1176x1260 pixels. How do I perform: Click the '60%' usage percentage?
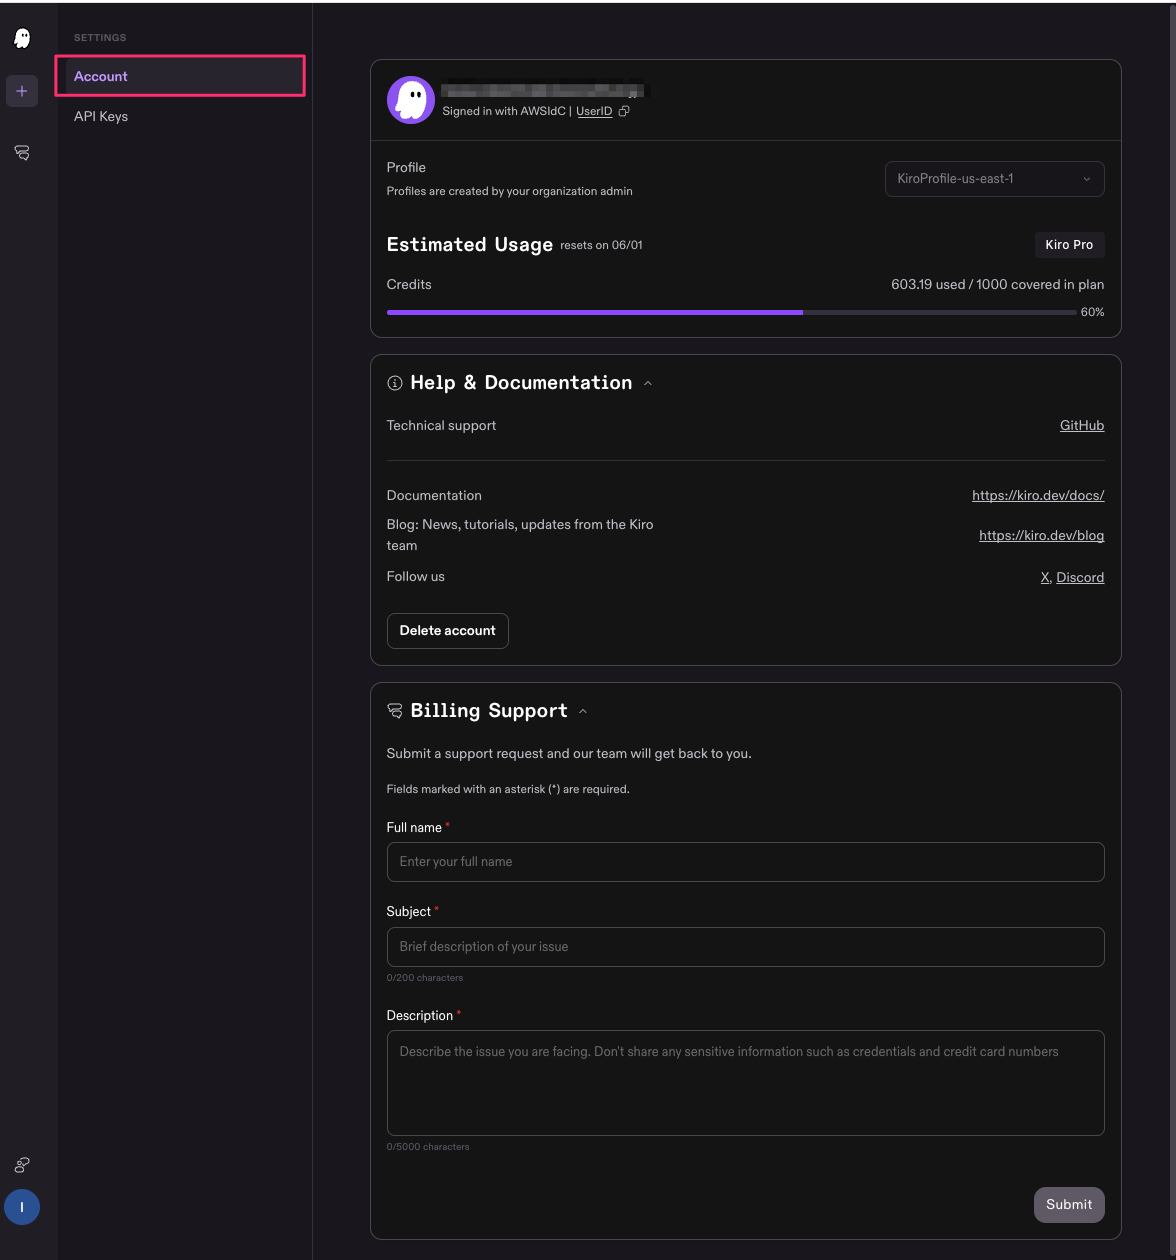[1093, 312]
